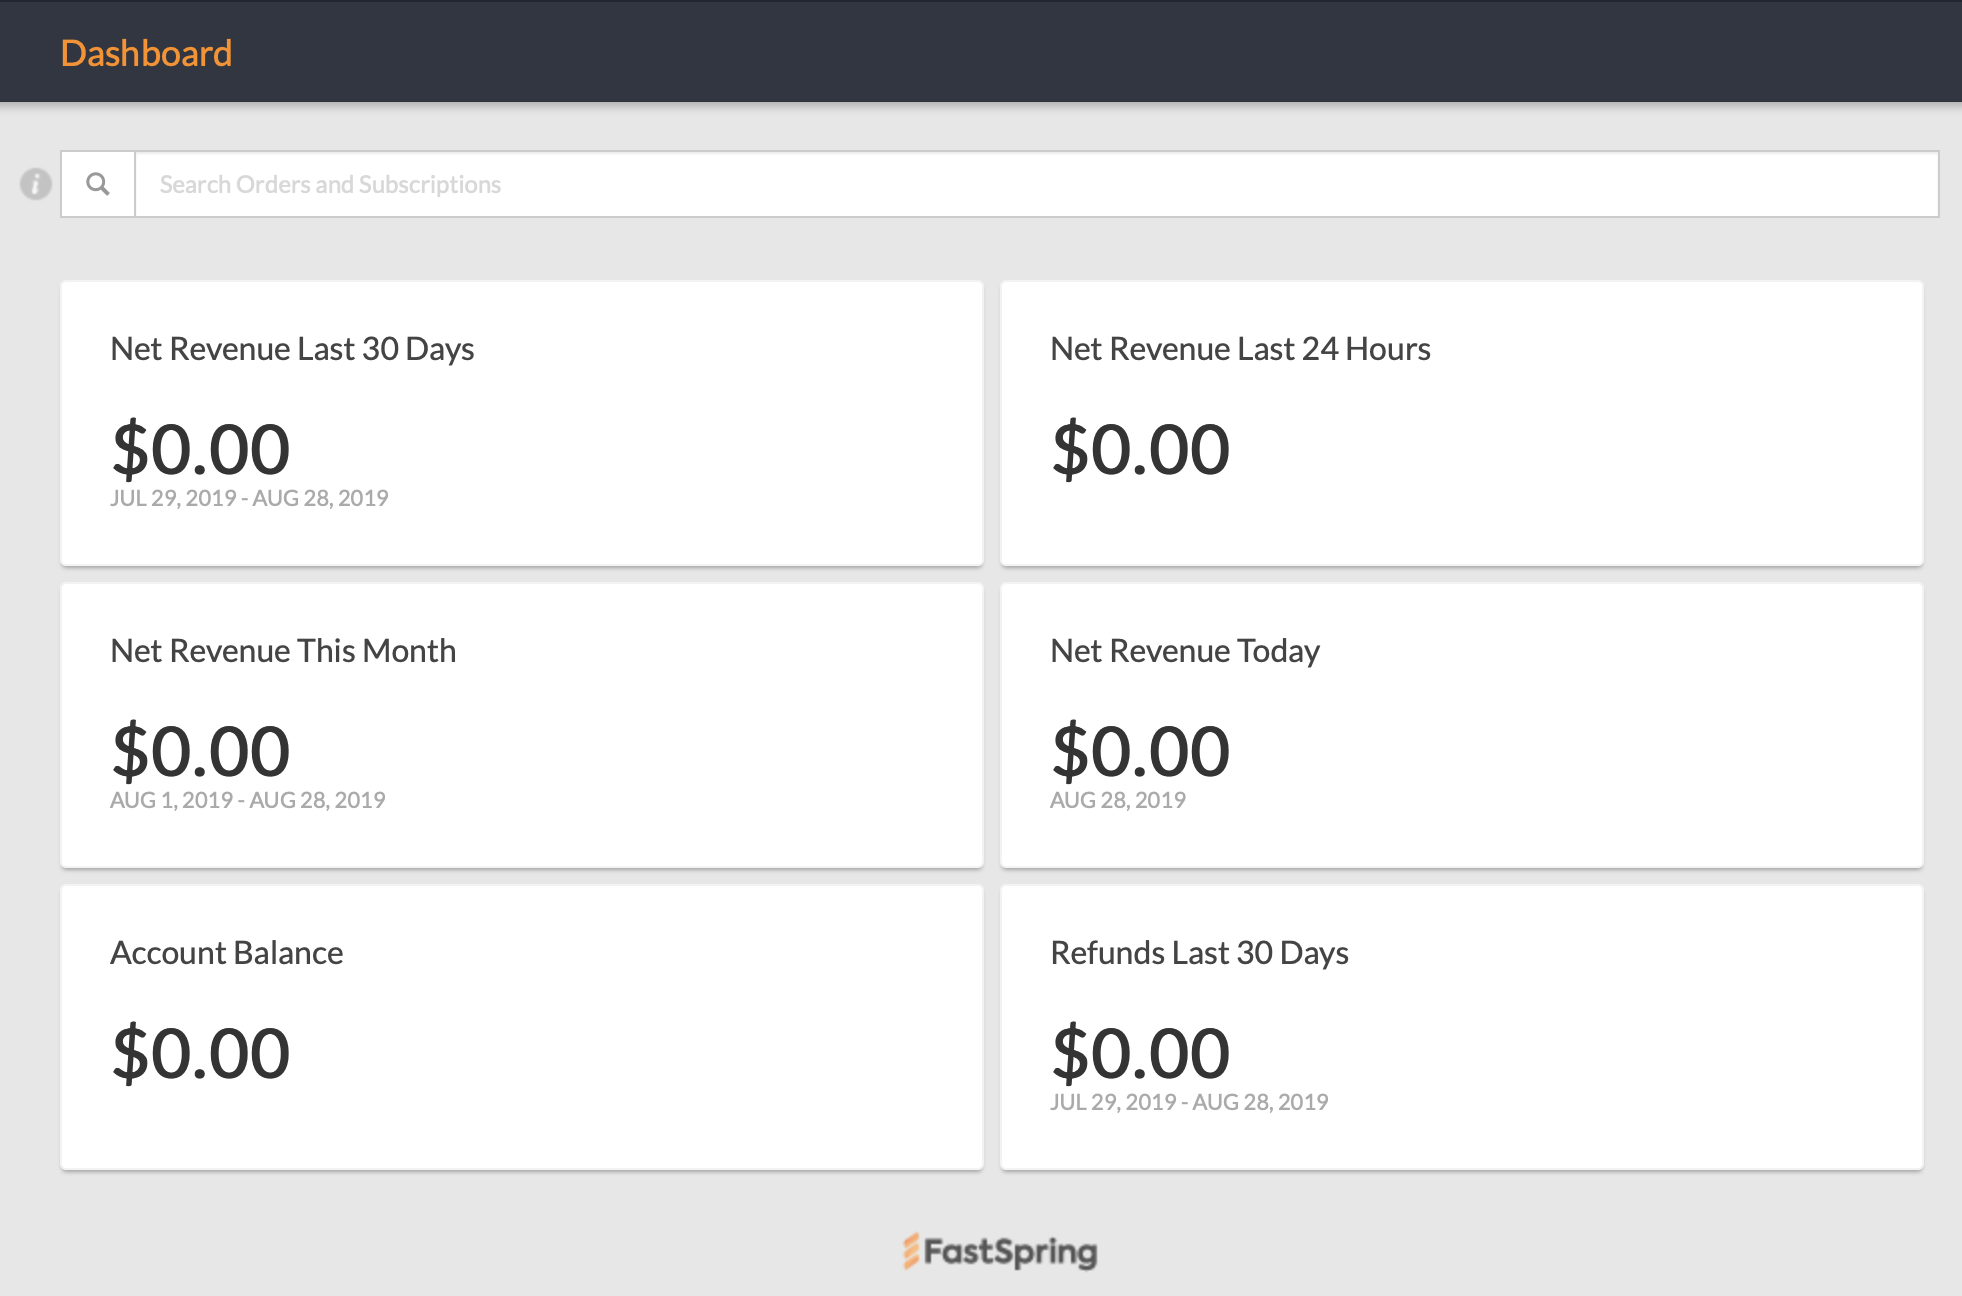Select the Net Revenue Last 24 Hours heading
Image resolution: width=1962 pixels, height=1296 pixels.
[1240, 349]
